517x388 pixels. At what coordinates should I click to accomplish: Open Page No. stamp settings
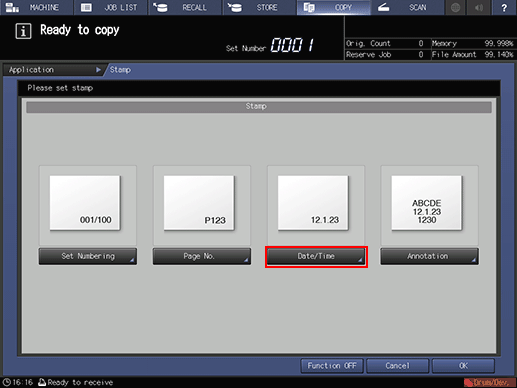click(202, 256)
